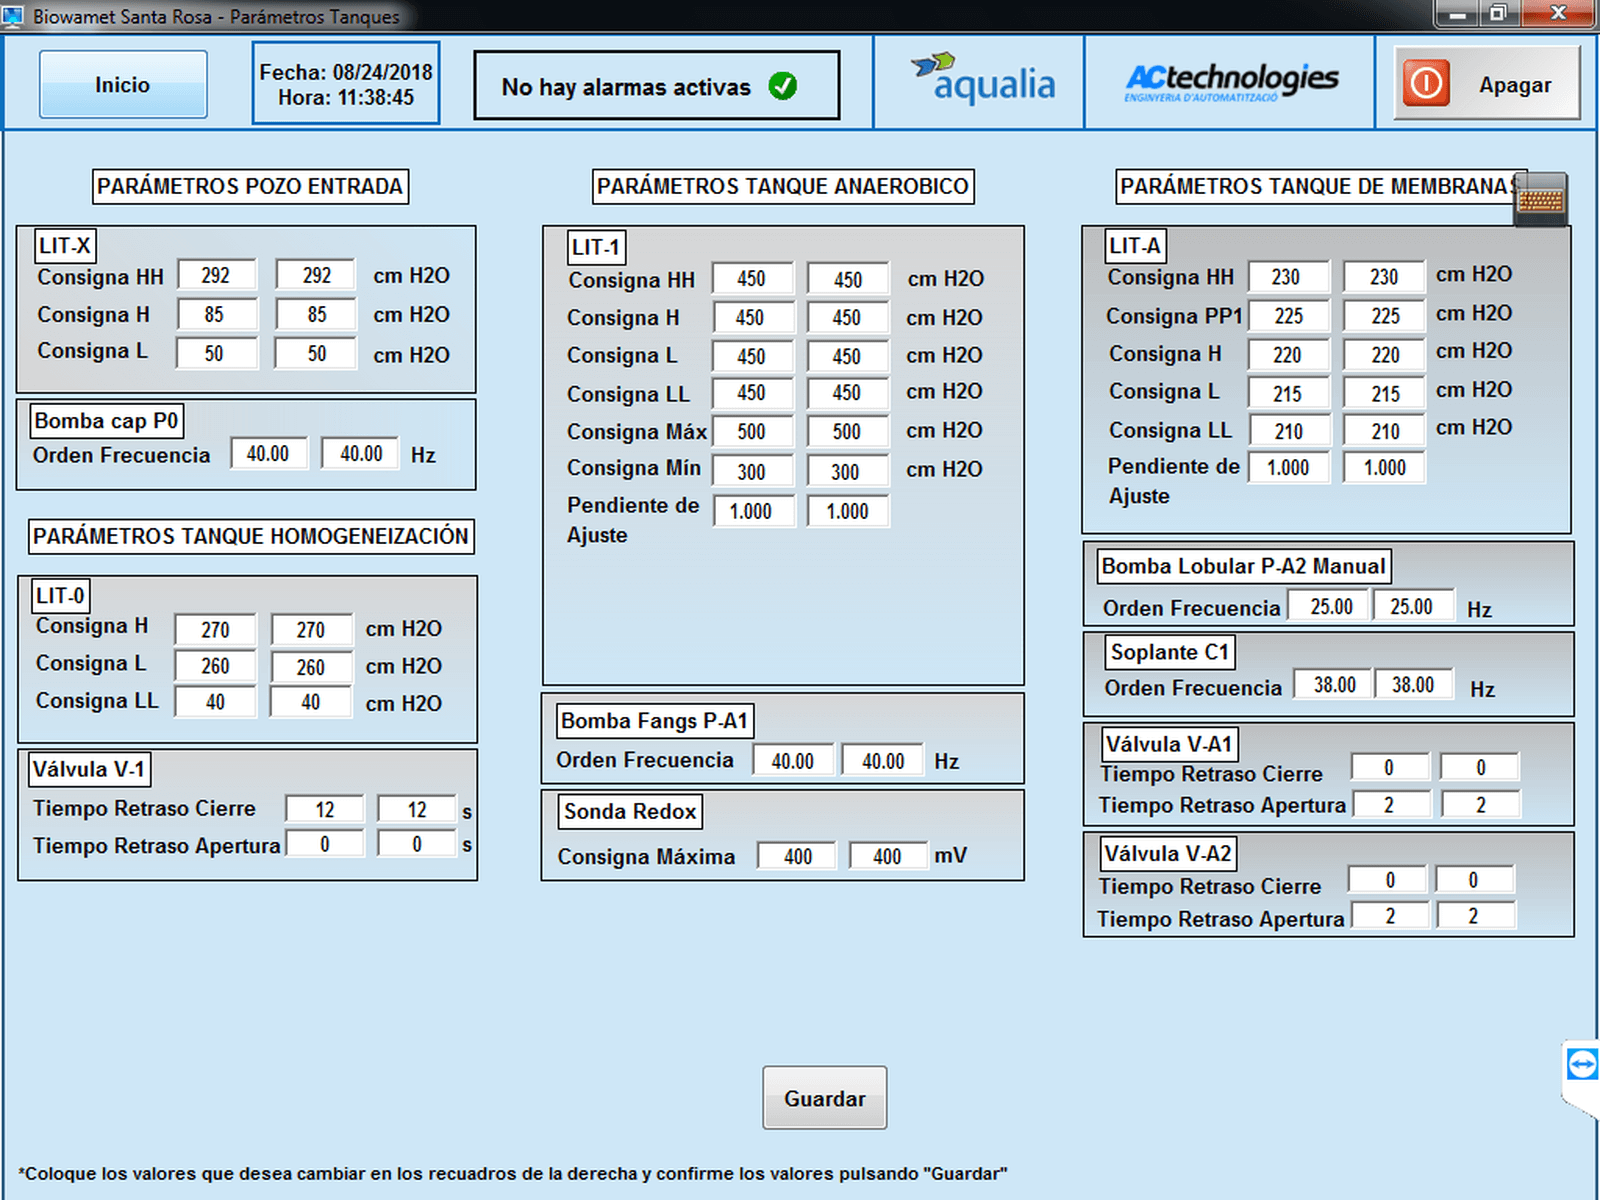This screenshot has height=1200, width=1600.
Task: Edit LIT-X Consigna H new value field
Action: (x=316, y=314)
